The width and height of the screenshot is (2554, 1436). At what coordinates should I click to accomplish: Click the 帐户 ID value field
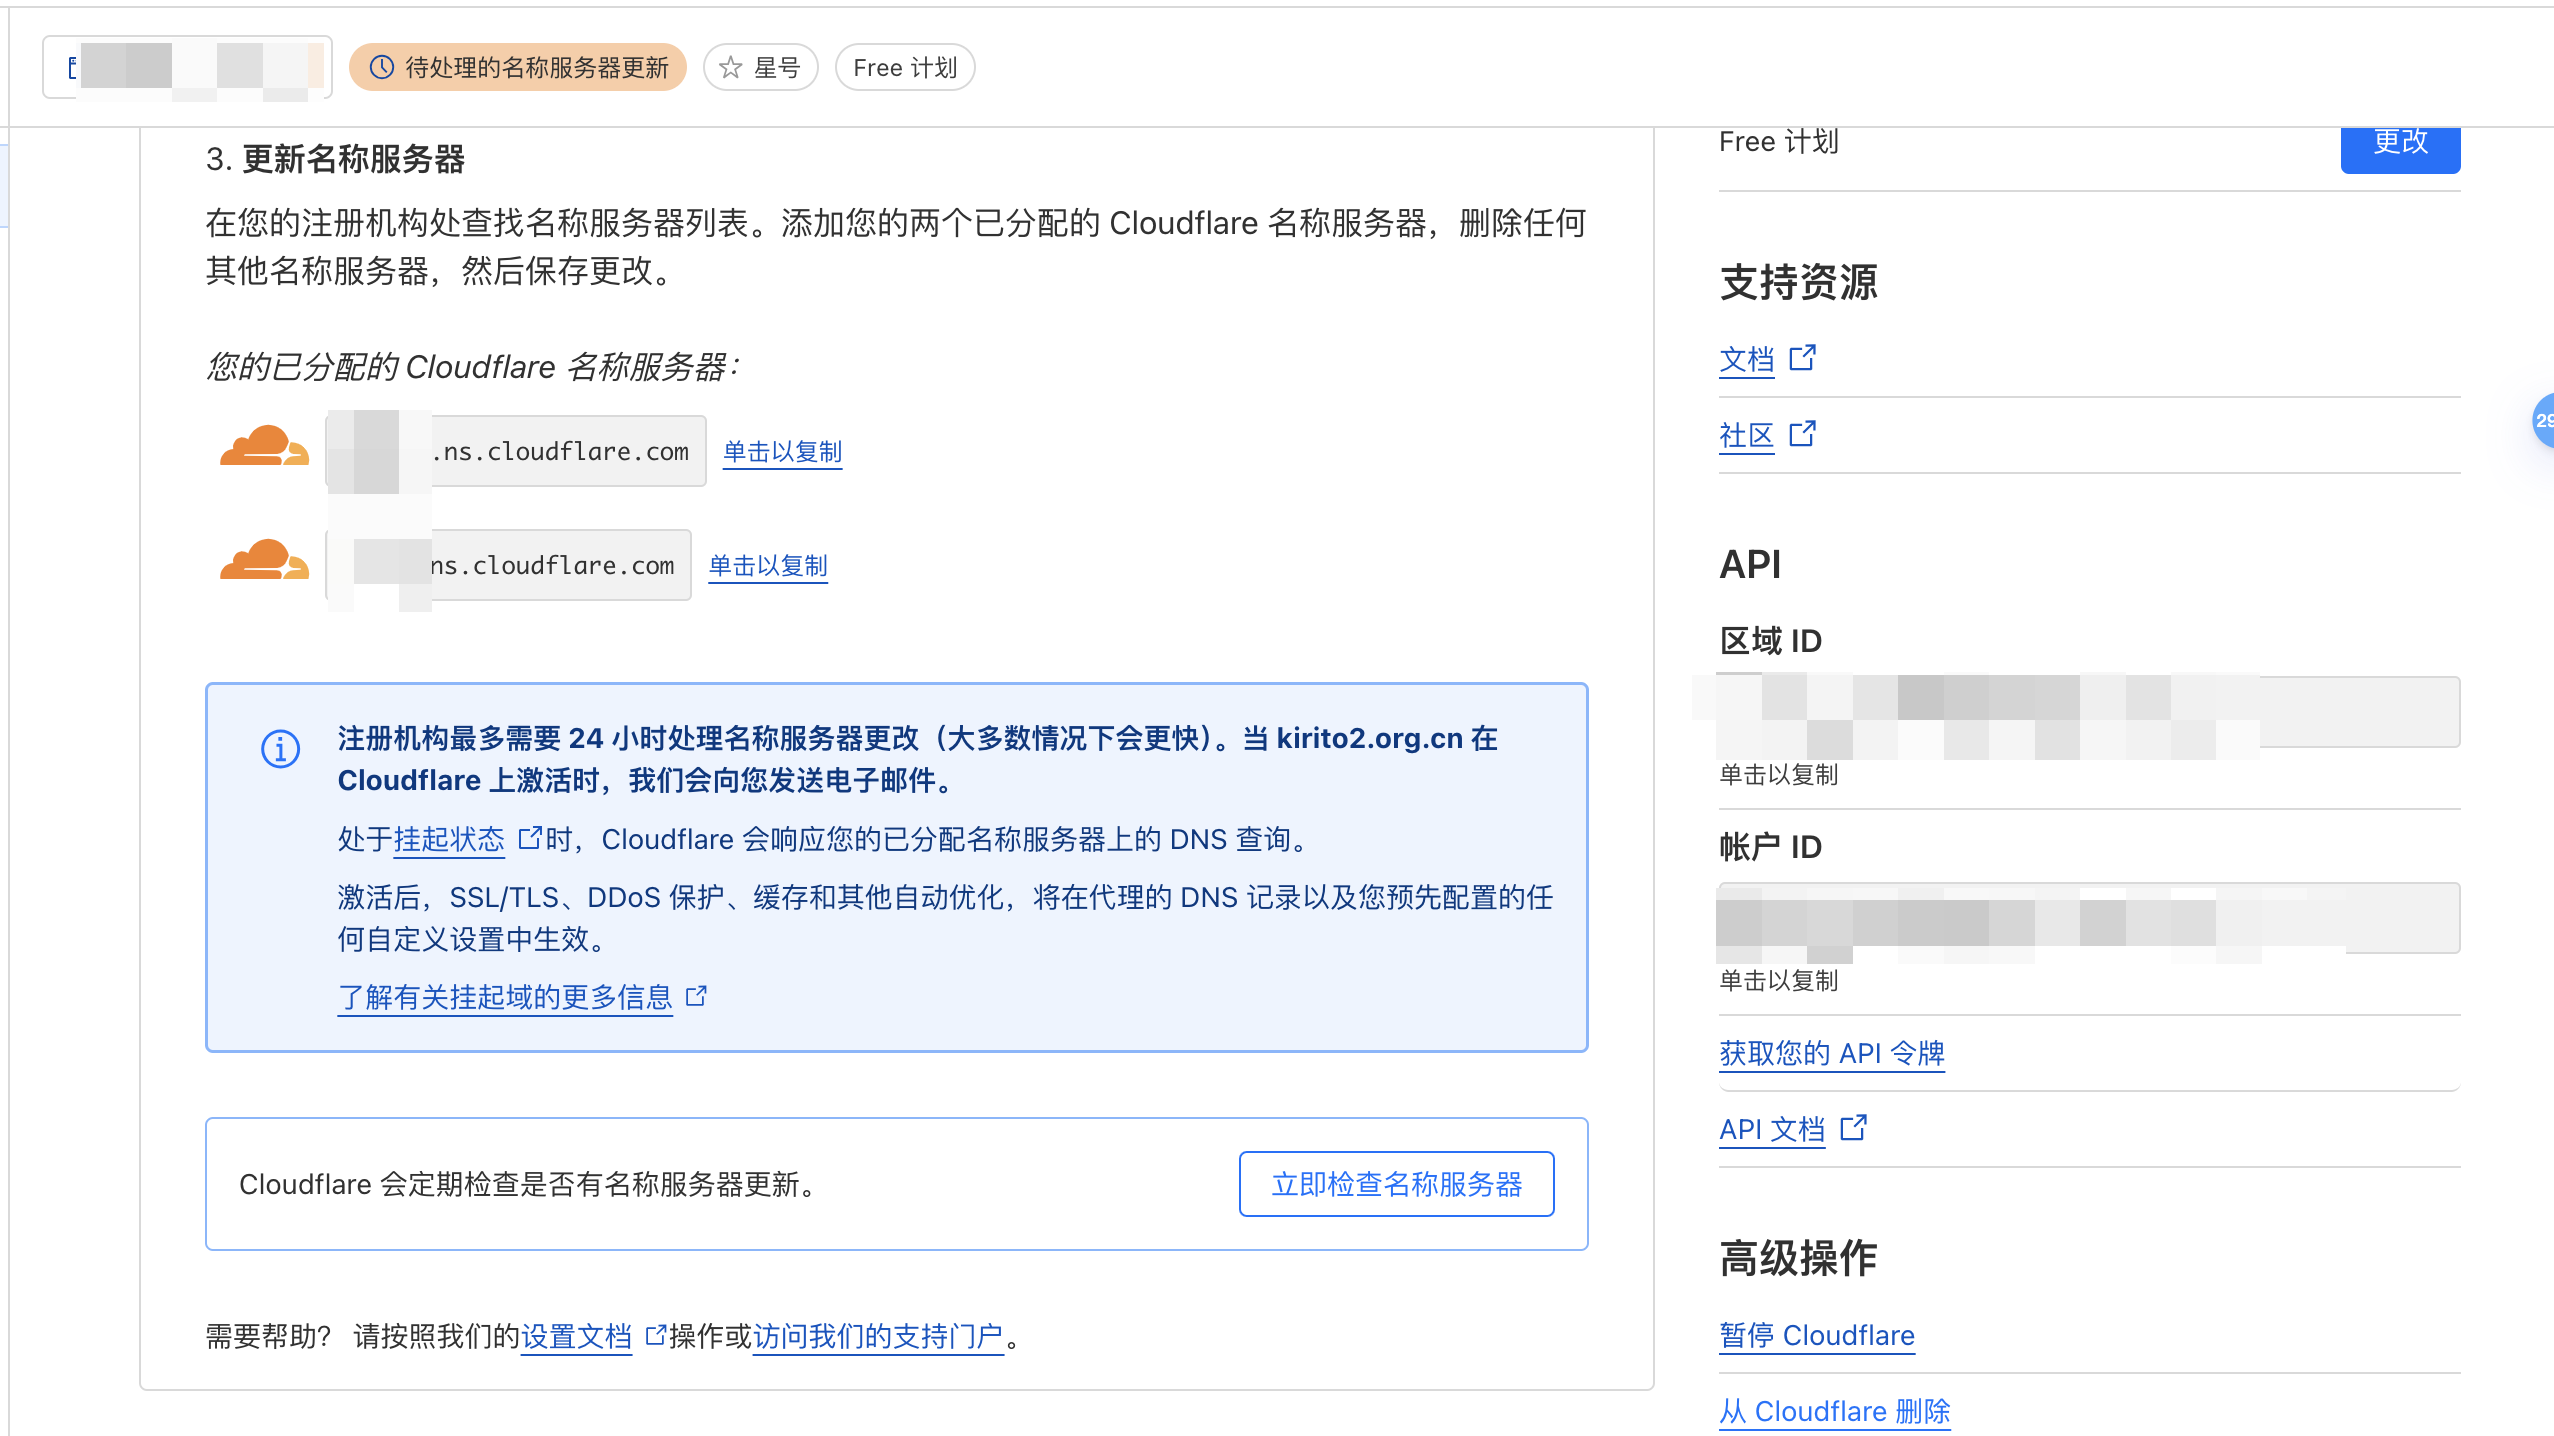tap(2088, 918)
